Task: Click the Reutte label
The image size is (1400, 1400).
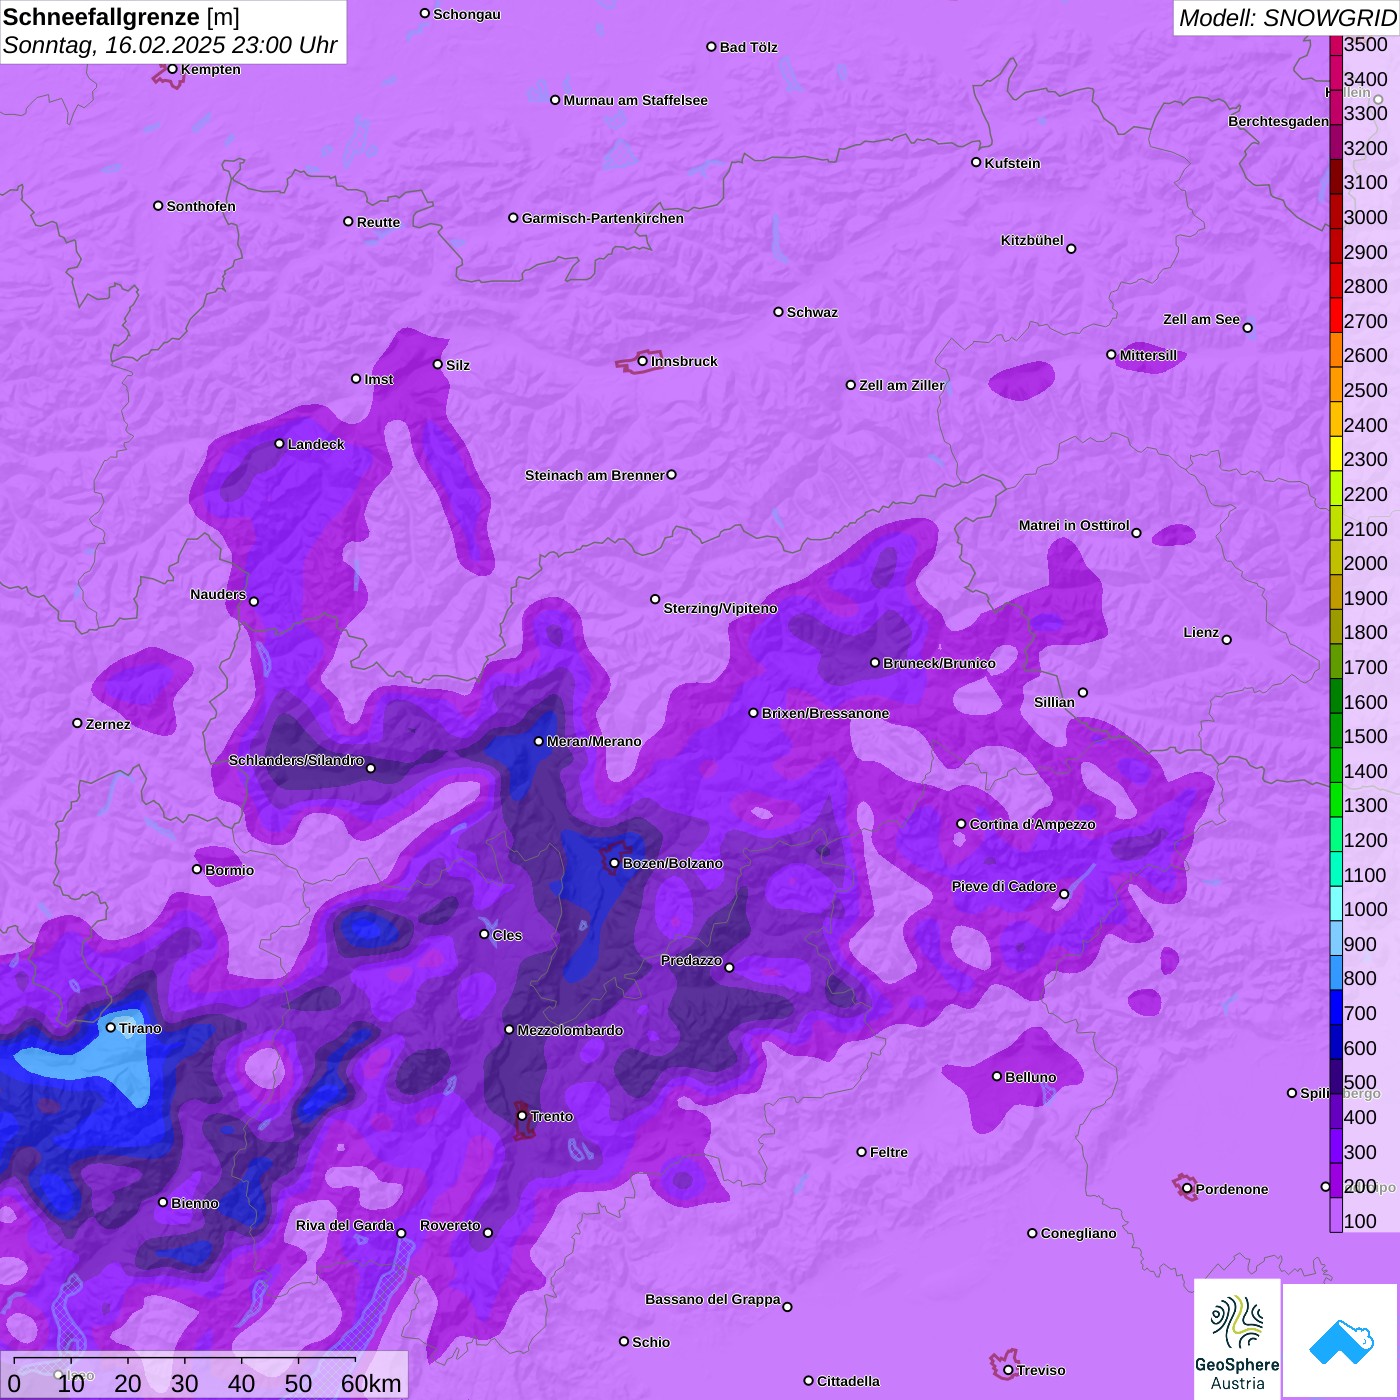Action: click(378, 222)
